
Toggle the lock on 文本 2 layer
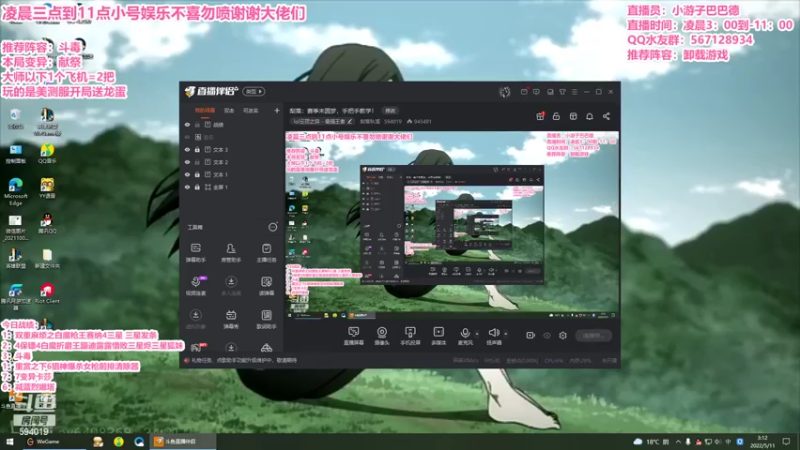click(197, 162)
